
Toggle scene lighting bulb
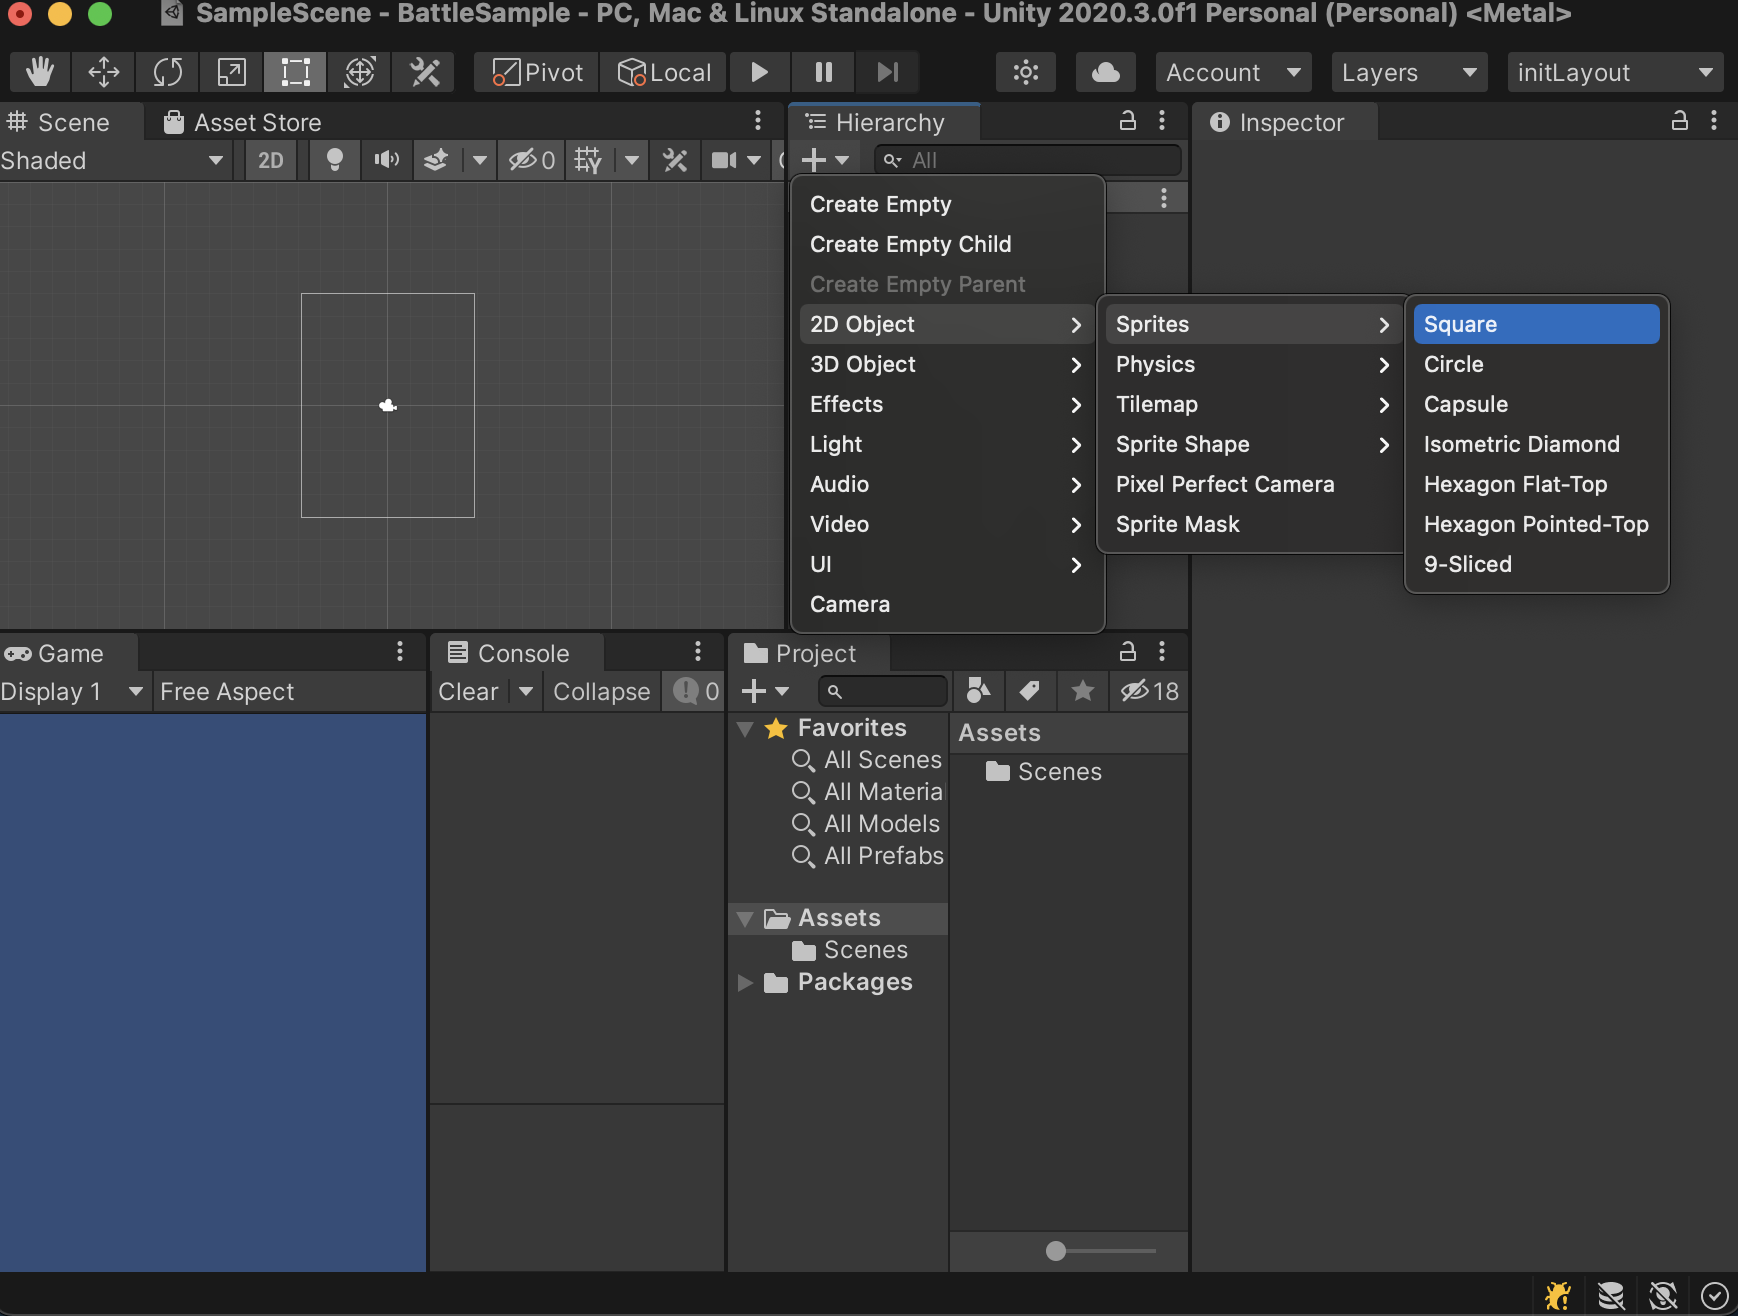tap(335, 160)
